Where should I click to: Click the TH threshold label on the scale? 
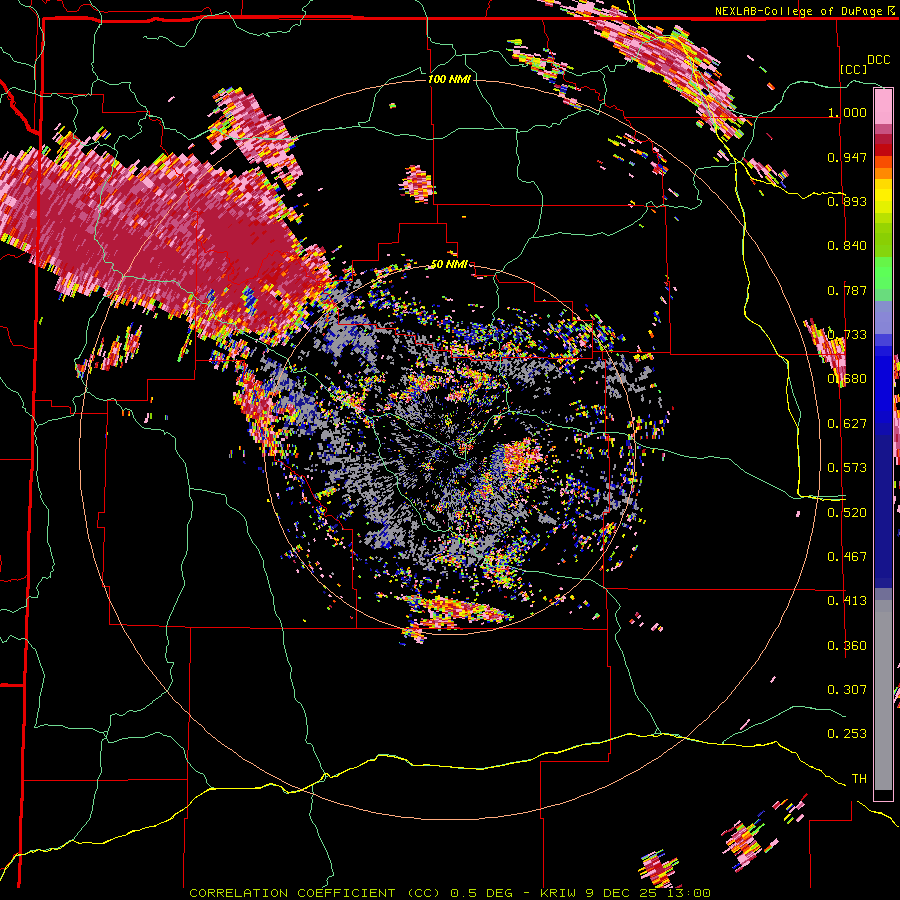(x=859, y=779)
